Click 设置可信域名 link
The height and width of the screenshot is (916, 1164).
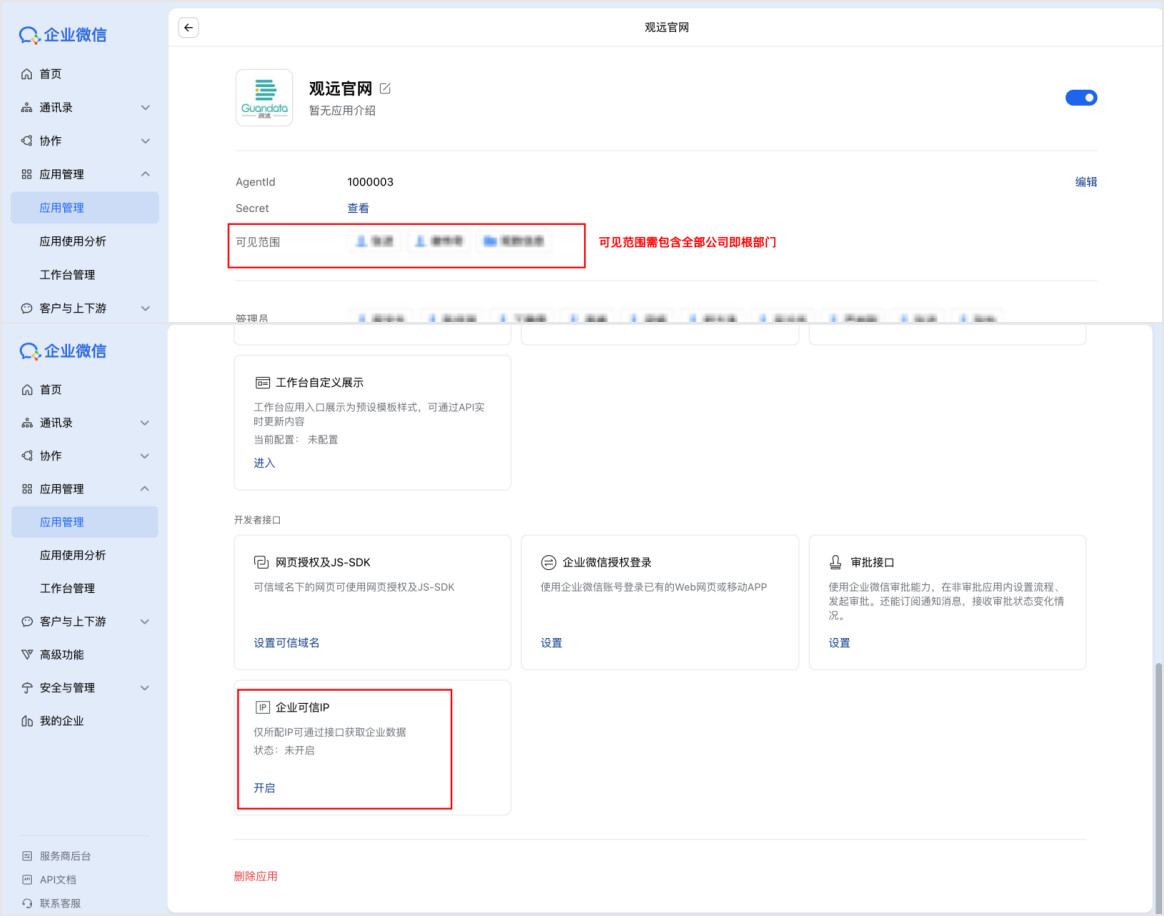pyautogui.click(x=286, y=643)
